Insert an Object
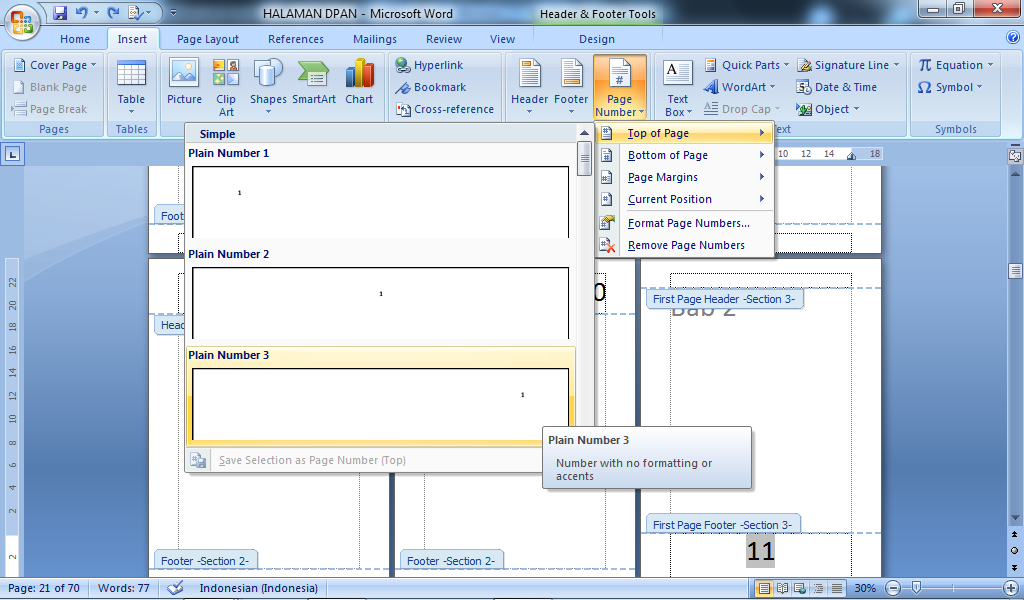The height and width of the screenshot is (600, 1024). pos(827,109)
